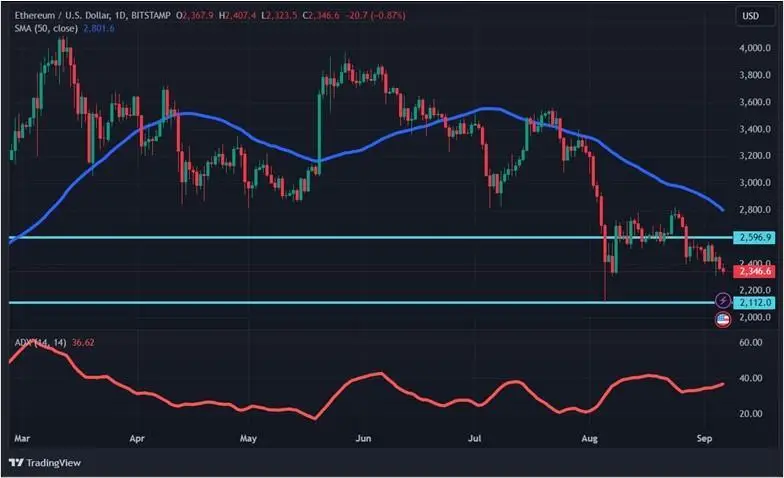Click the 2,112.0 horizontal line price label
The width and height of the screenshot is (784, 478).
pyautogui.click(x=753, y=302)
